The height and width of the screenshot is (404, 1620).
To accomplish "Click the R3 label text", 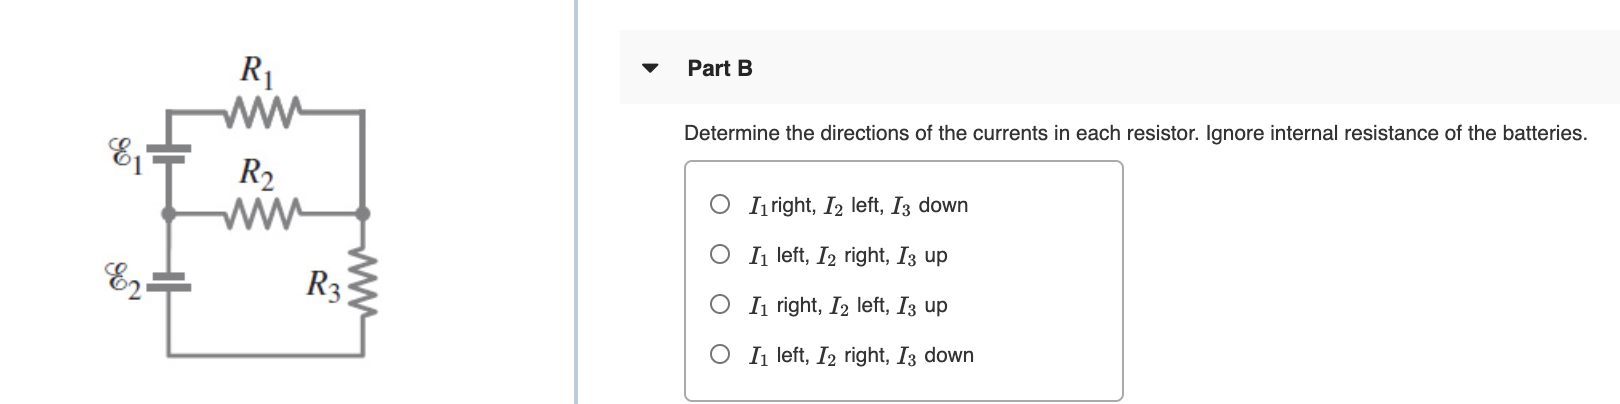I will coord(325,287).
